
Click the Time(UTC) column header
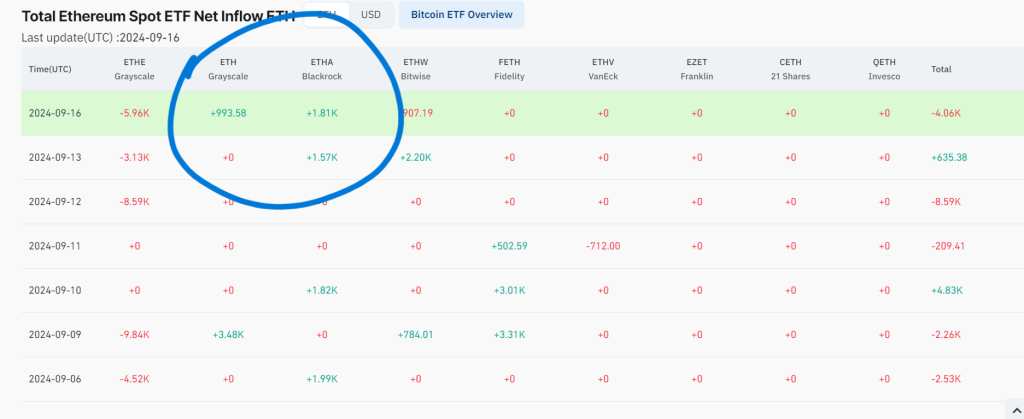coord(50,69)
